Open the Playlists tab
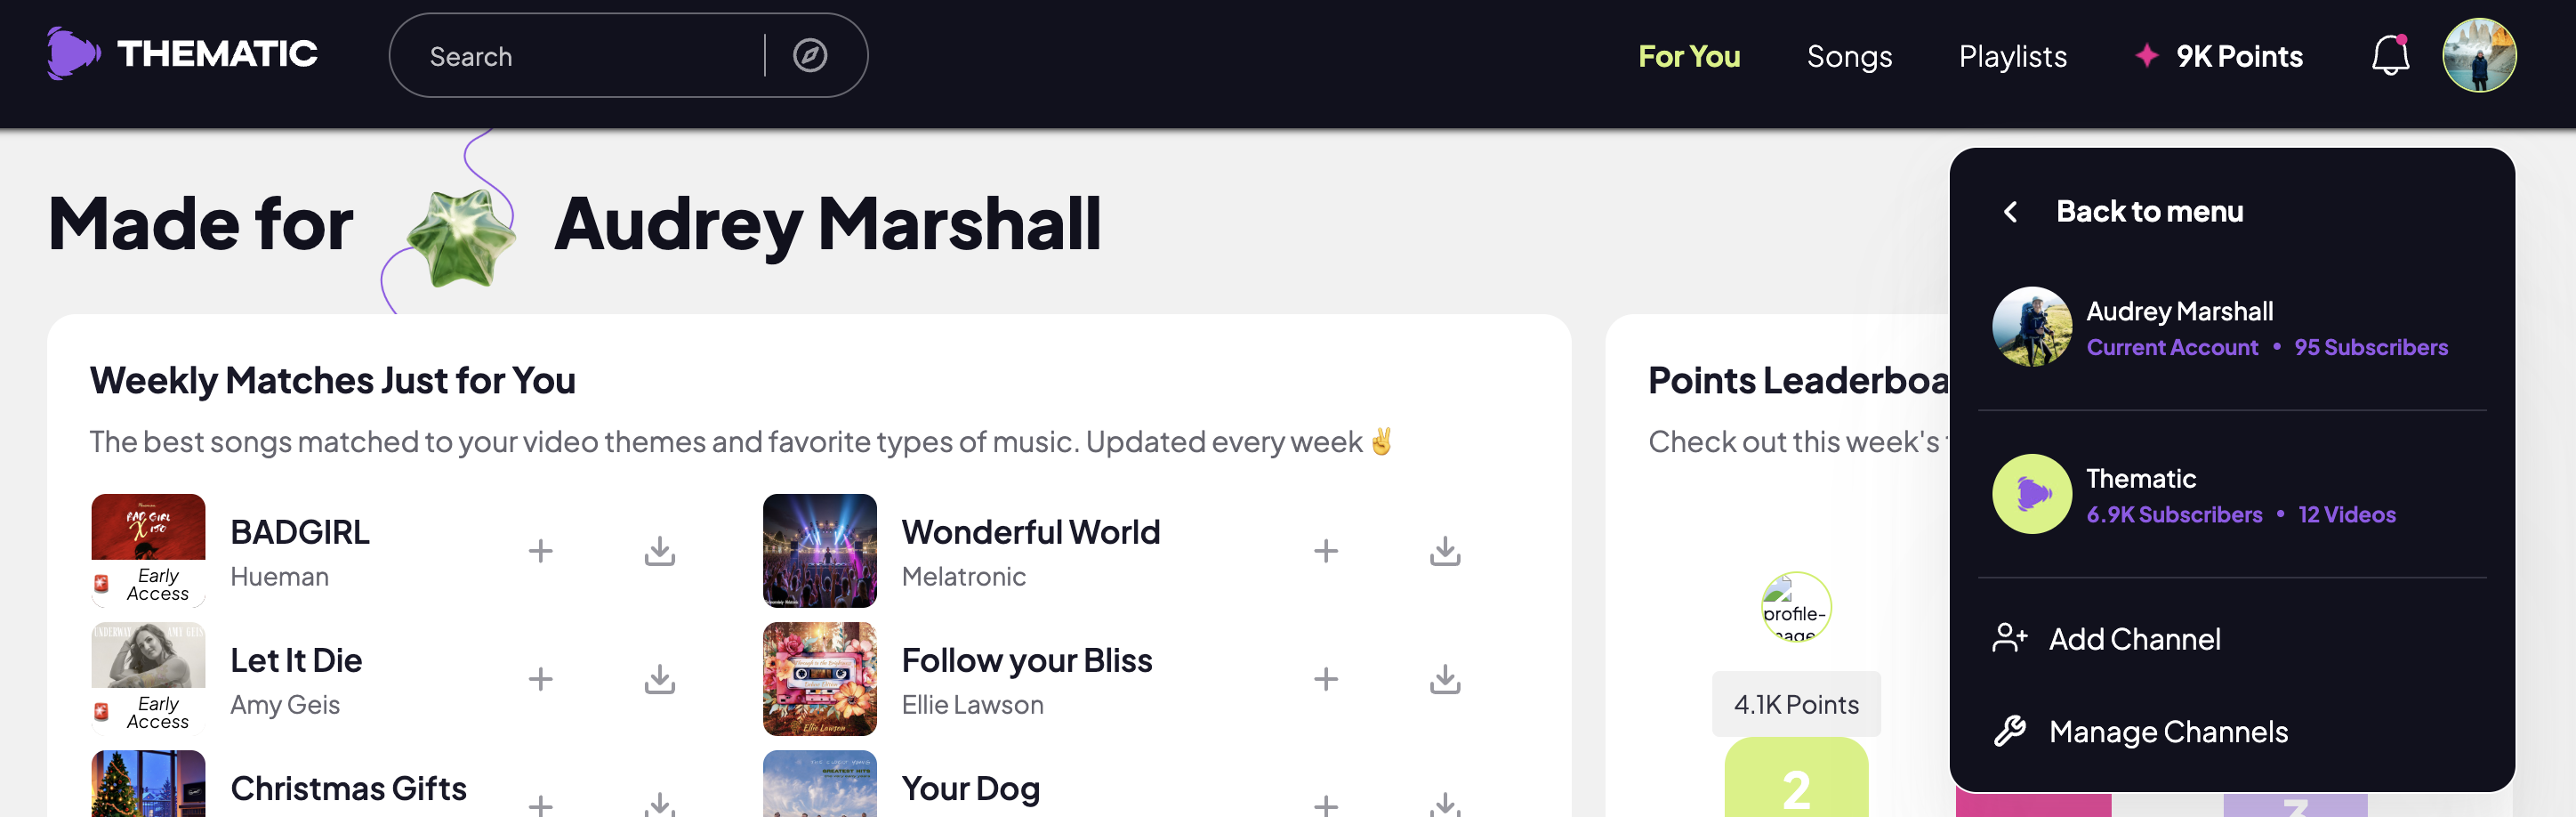This screenshot has height=817, width=2576. tap(2012, 57)
